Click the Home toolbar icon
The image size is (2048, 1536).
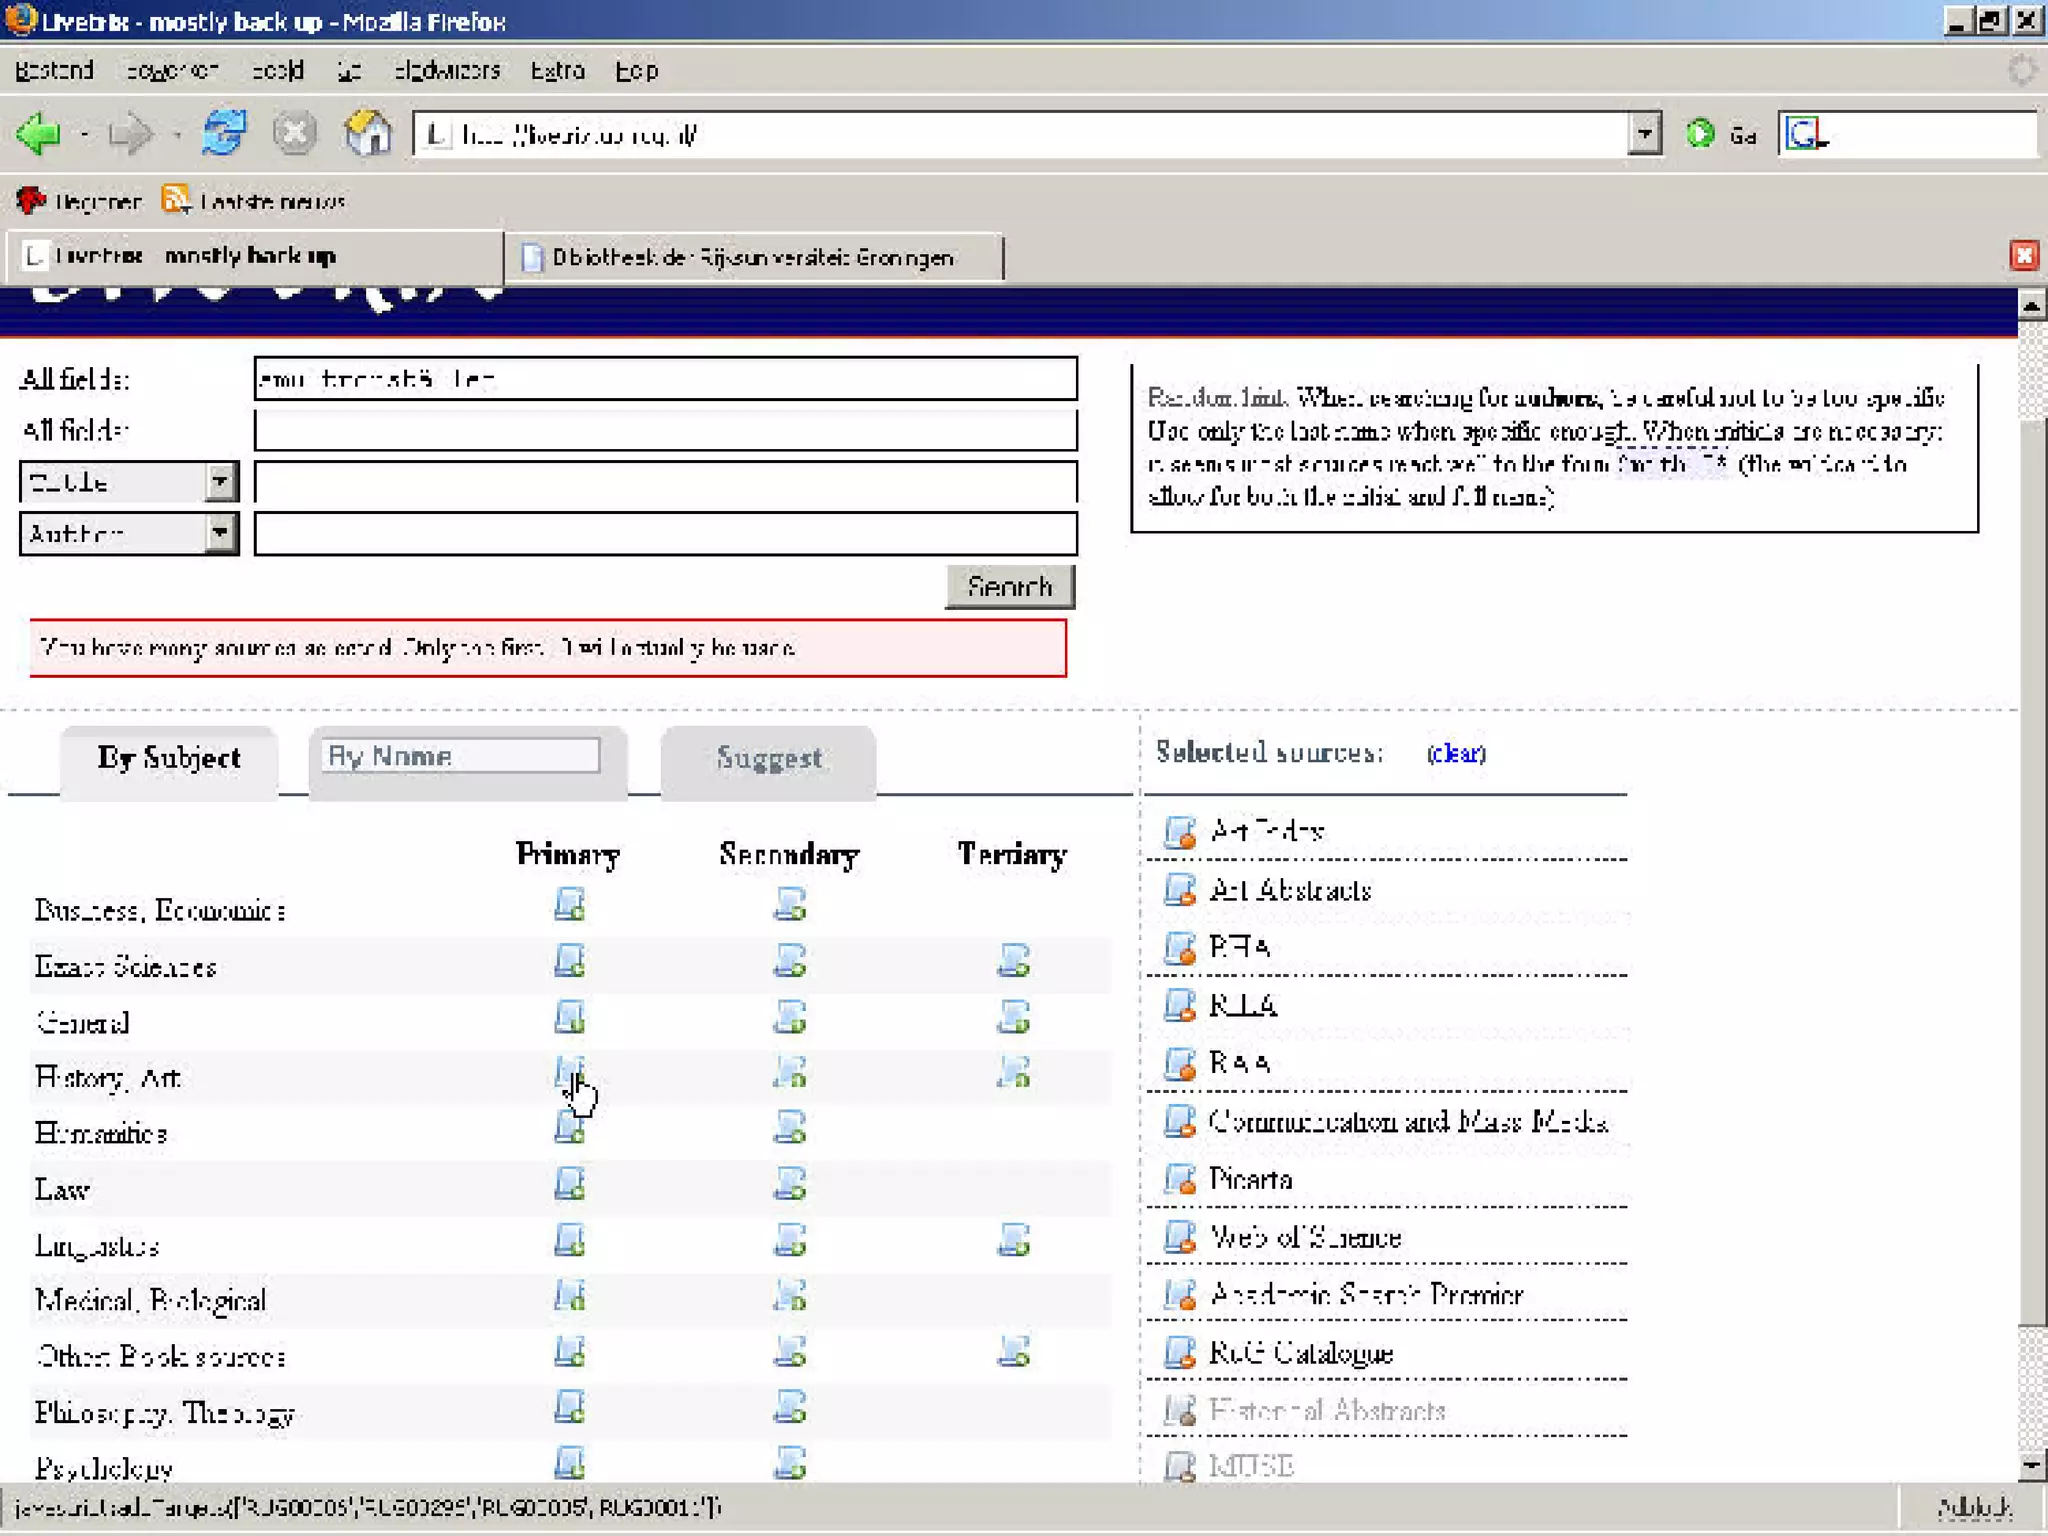[x=367, y=133]
